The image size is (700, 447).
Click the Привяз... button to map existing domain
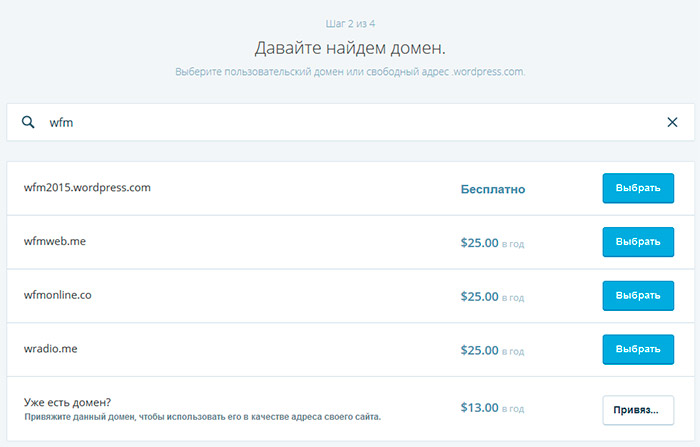pos(637,409)
